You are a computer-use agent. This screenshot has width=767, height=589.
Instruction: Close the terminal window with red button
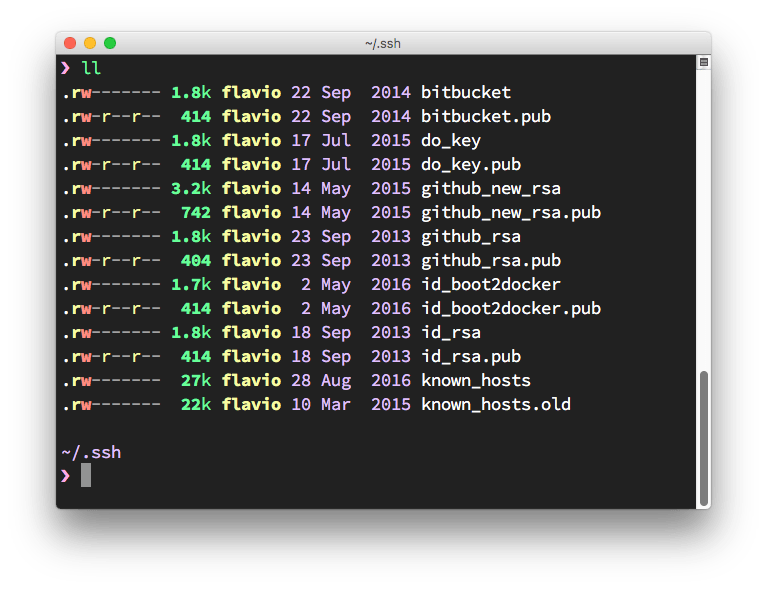(x=70, y=43)
